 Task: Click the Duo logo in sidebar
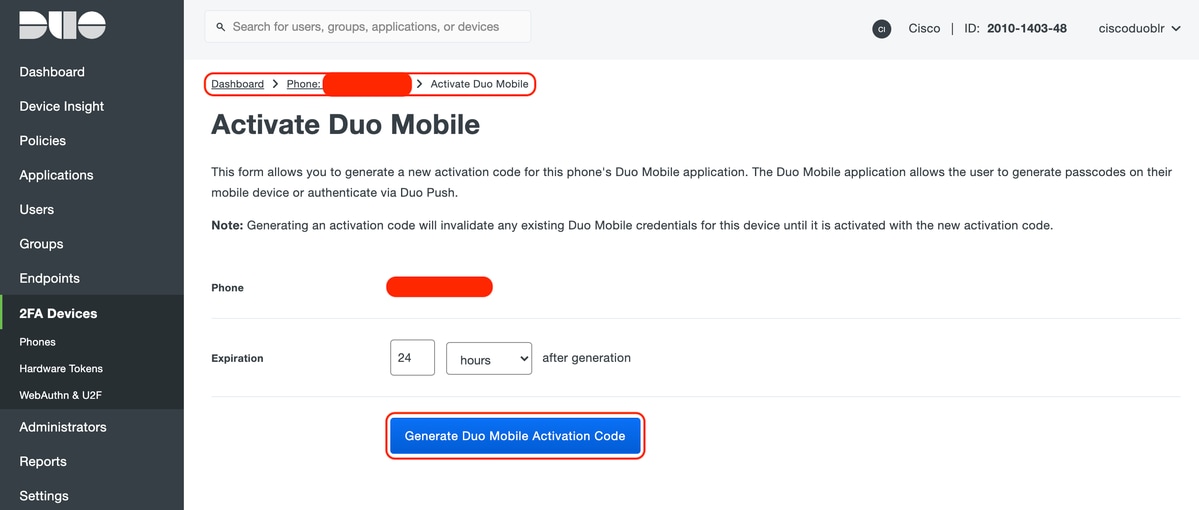(x=63, y=25)
